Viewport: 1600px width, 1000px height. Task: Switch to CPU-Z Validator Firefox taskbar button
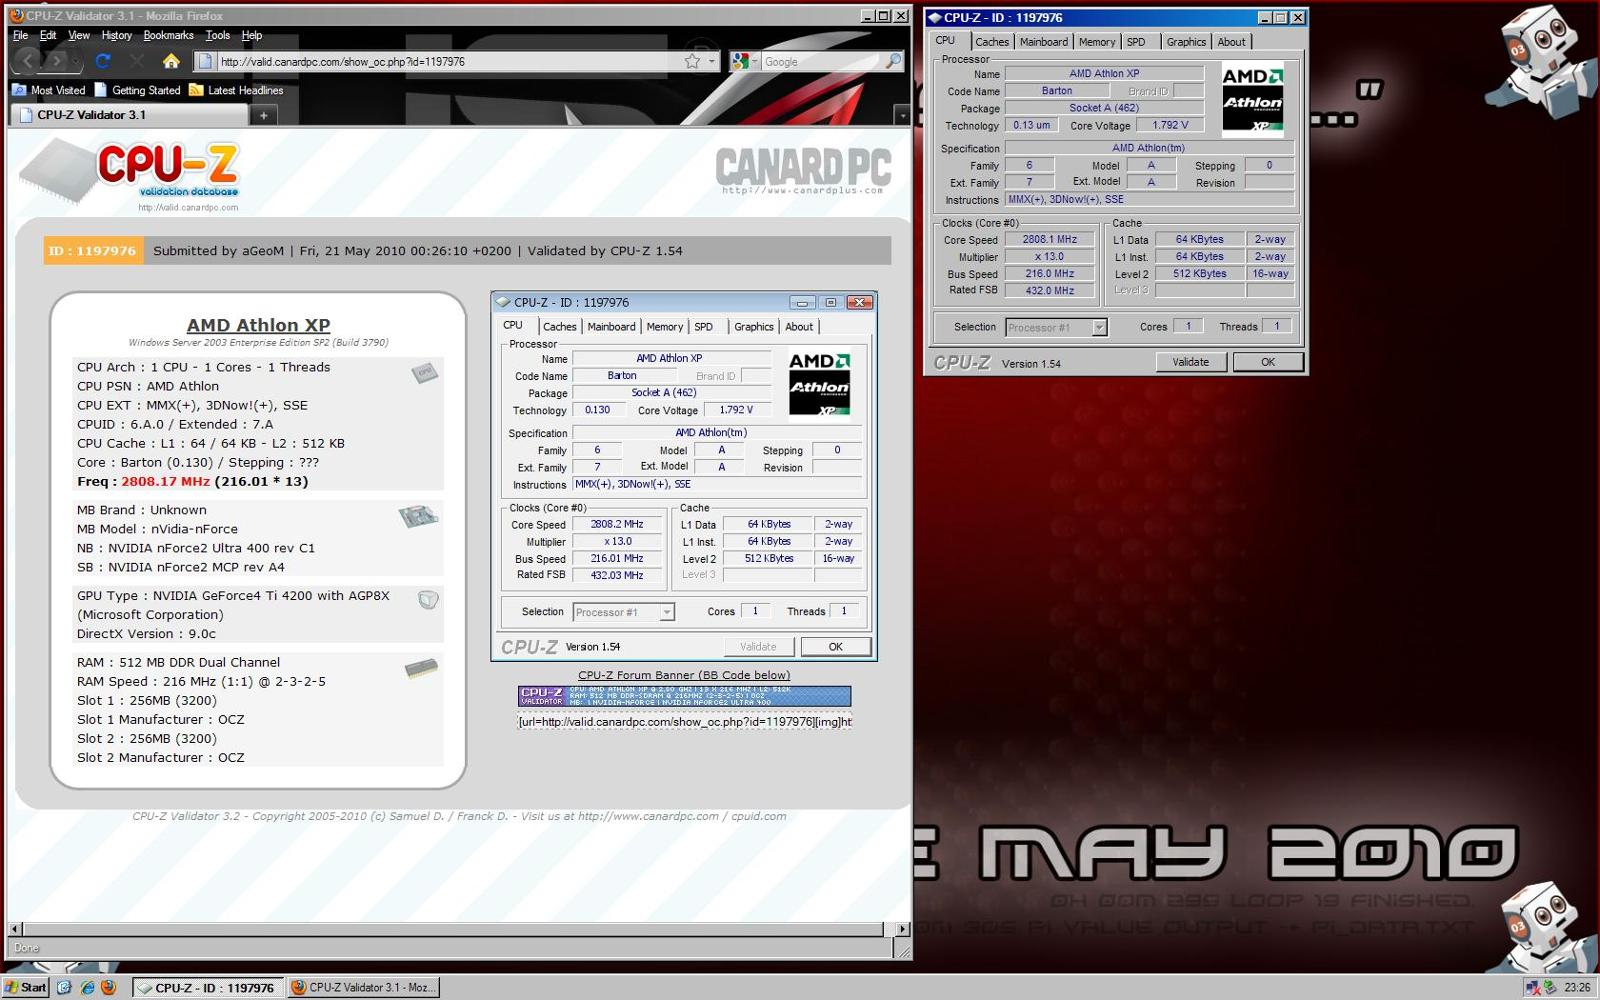tap(364, 987)
